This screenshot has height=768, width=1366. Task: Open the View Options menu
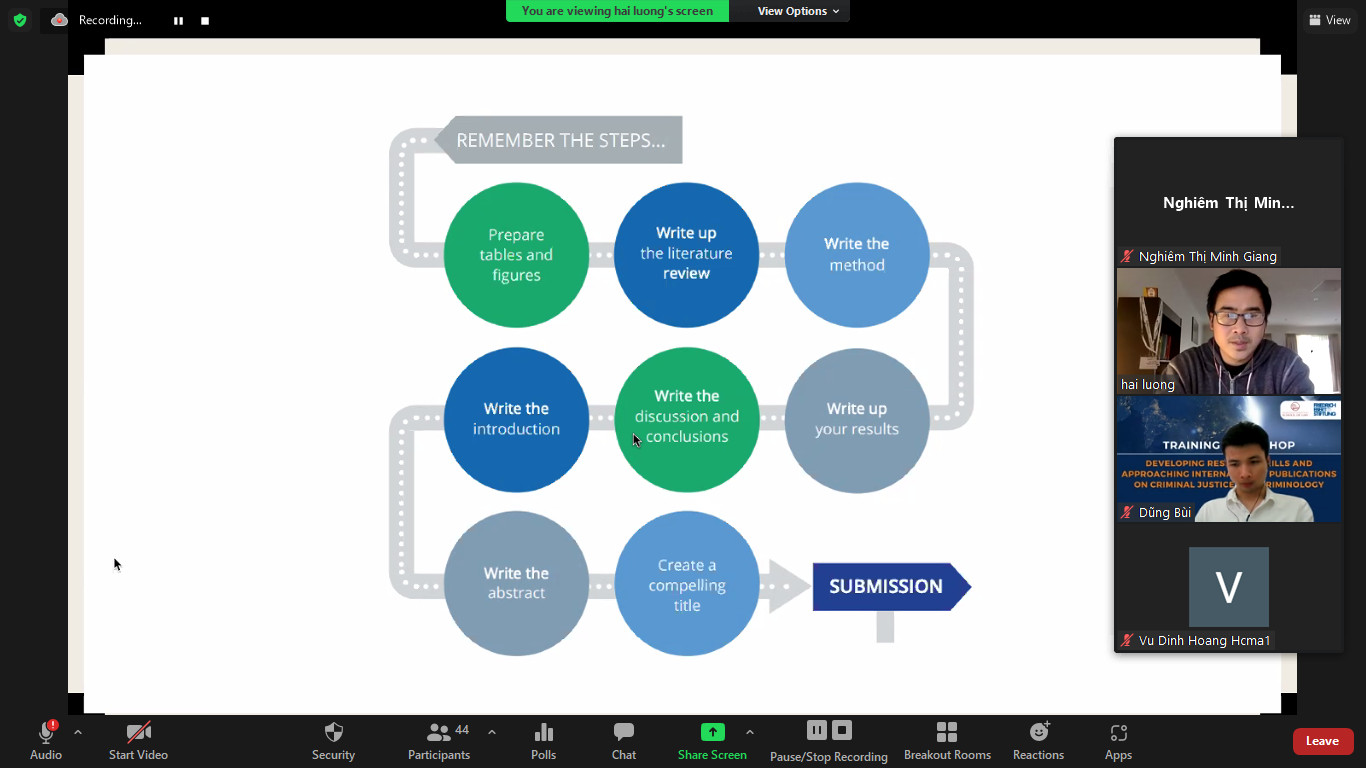click(x=798, y=11)
